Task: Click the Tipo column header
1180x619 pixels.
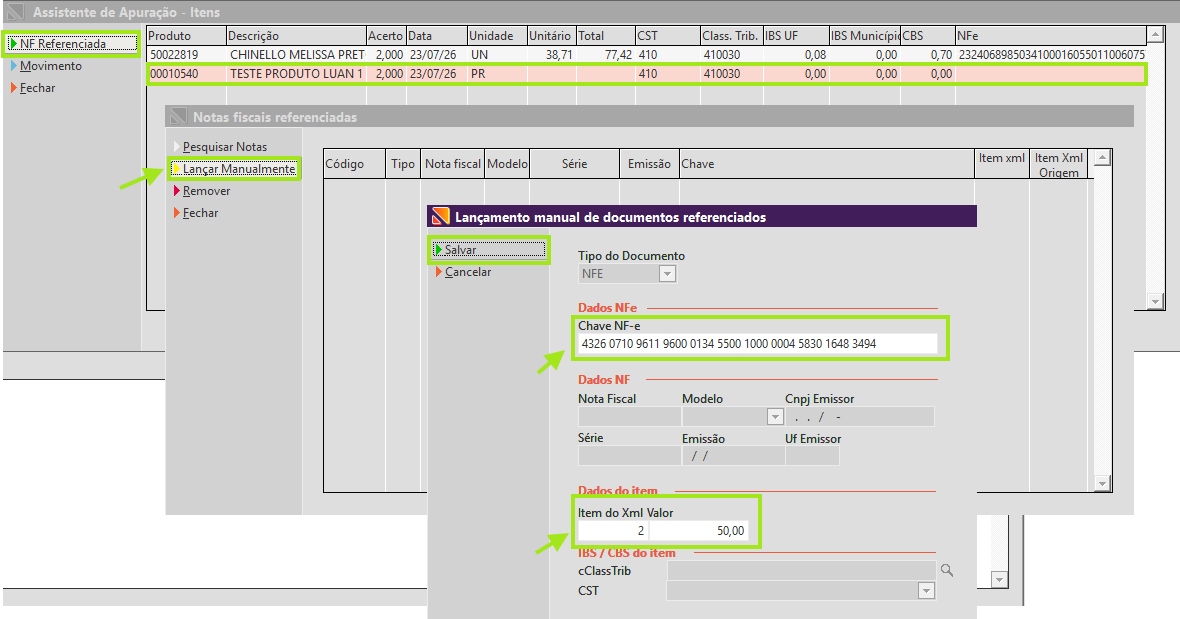Action: click(403, 164)
